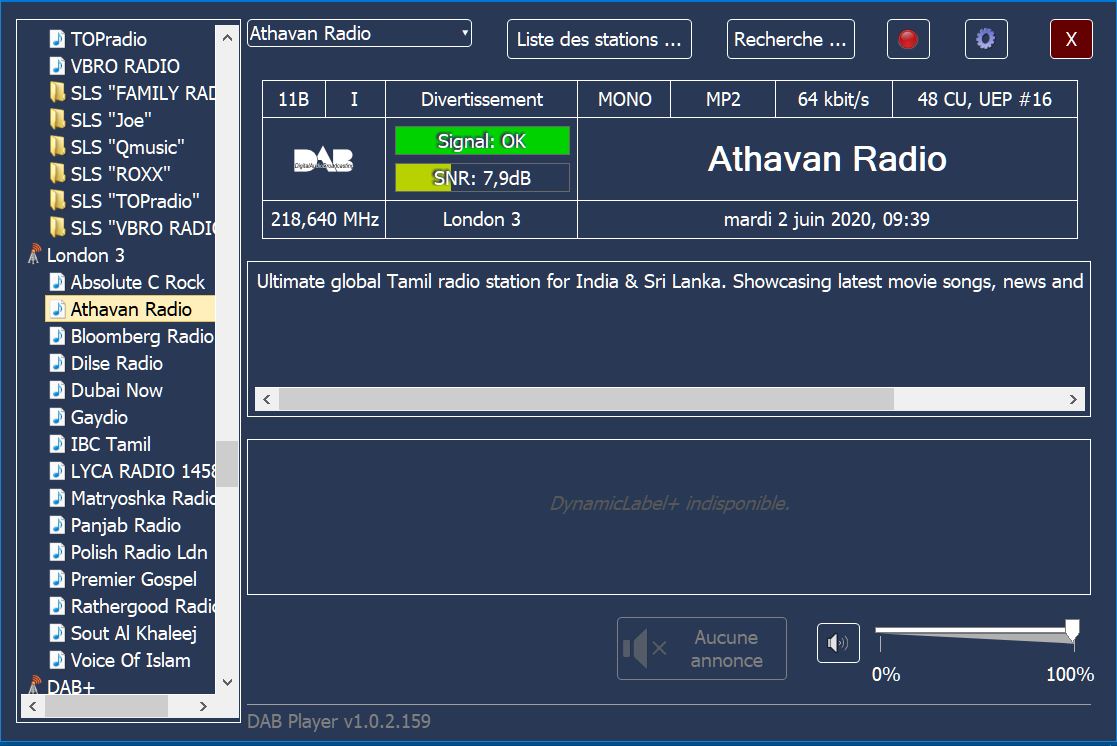Image resolution: width=1117 pixels, height=746 pixels.
Task: Click the date mardi 2 juin 2020, 09:39
Action: (827, 219)
